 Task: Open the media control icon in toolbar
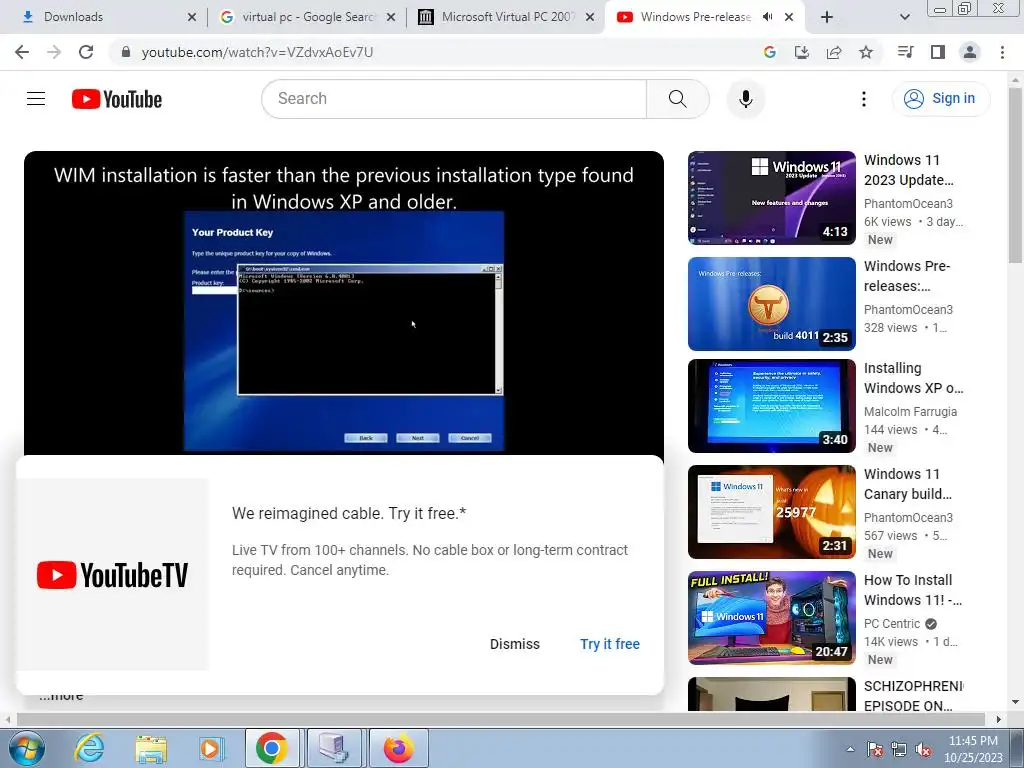(905, 52)
